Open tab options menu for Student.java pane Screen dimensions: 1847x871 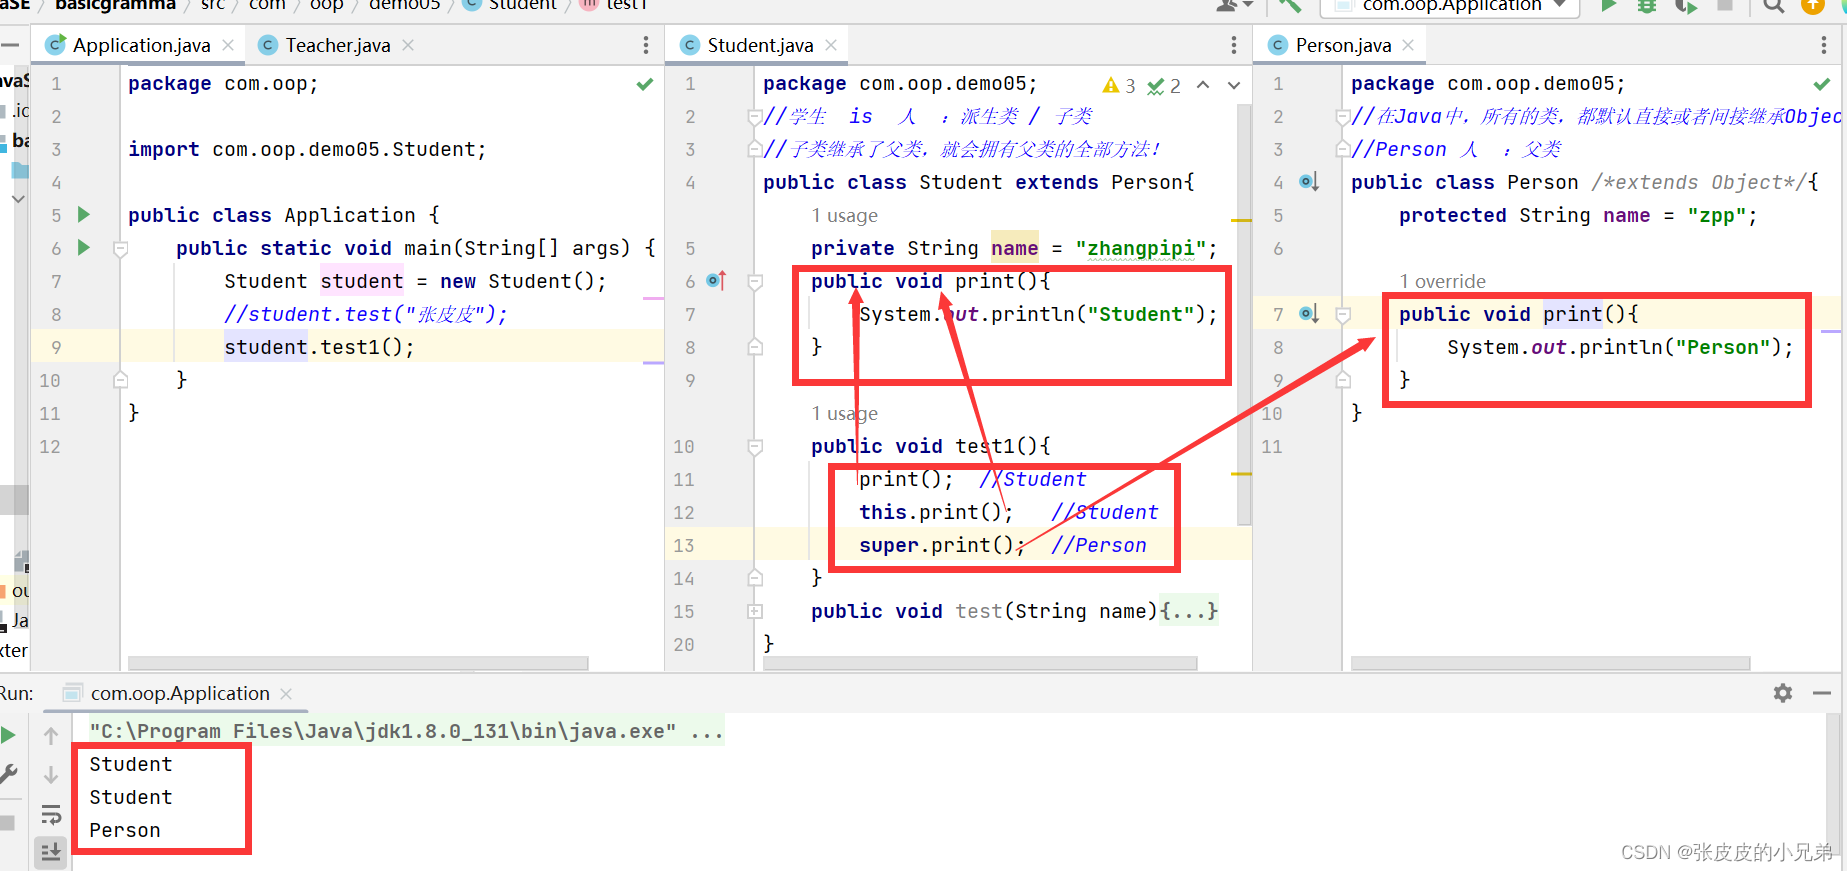pyautogui.click(x=1234, y=45)
